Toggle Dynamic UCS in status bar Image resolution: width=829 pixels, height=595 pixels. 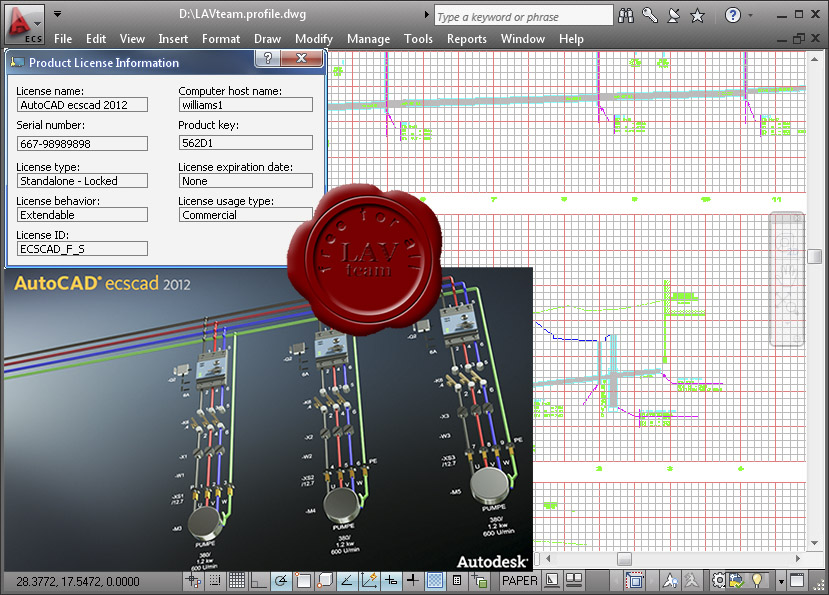click(x=369, y=581)
